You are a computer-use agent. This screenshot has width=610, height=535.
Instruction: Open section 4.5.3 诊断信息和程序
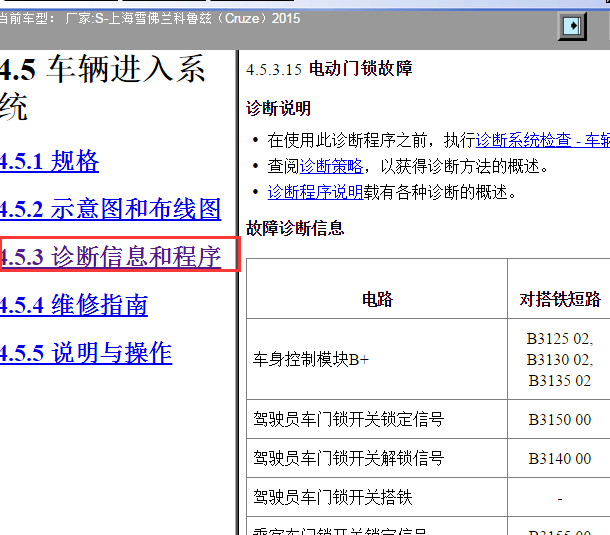point(110,256)
